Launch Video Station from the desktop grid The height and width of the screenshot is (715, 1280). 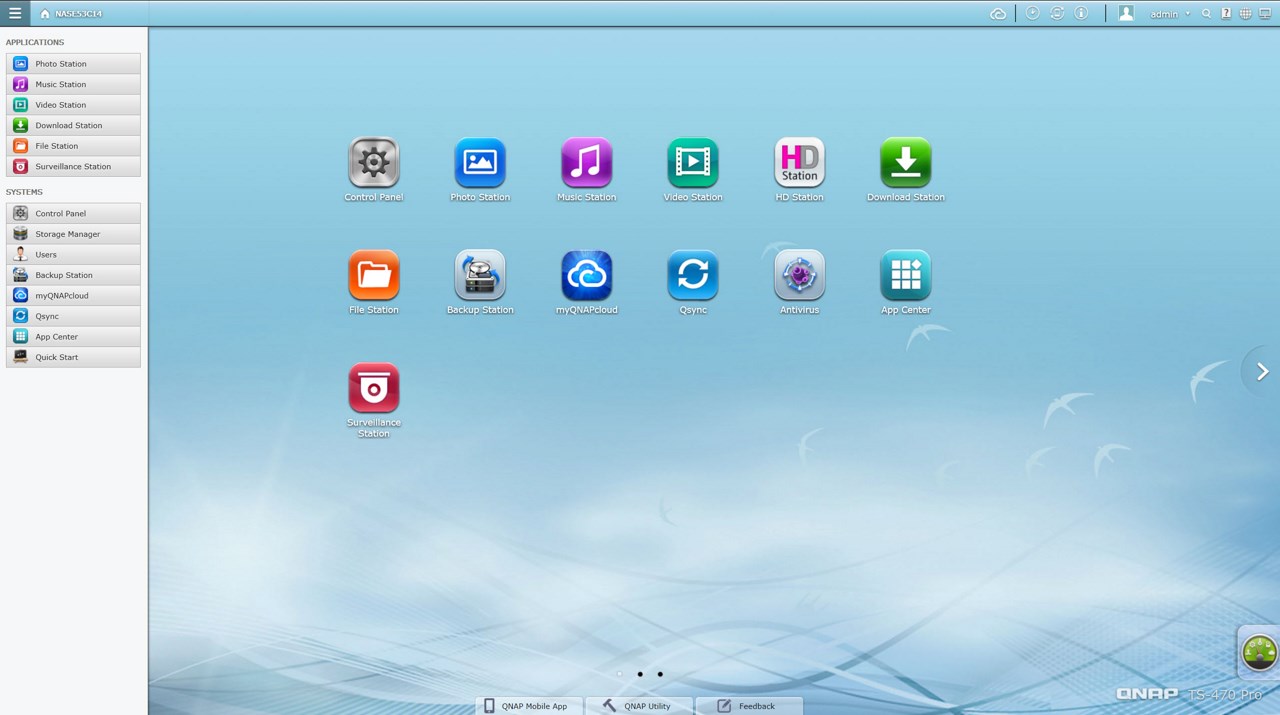[x=693, y=163]
